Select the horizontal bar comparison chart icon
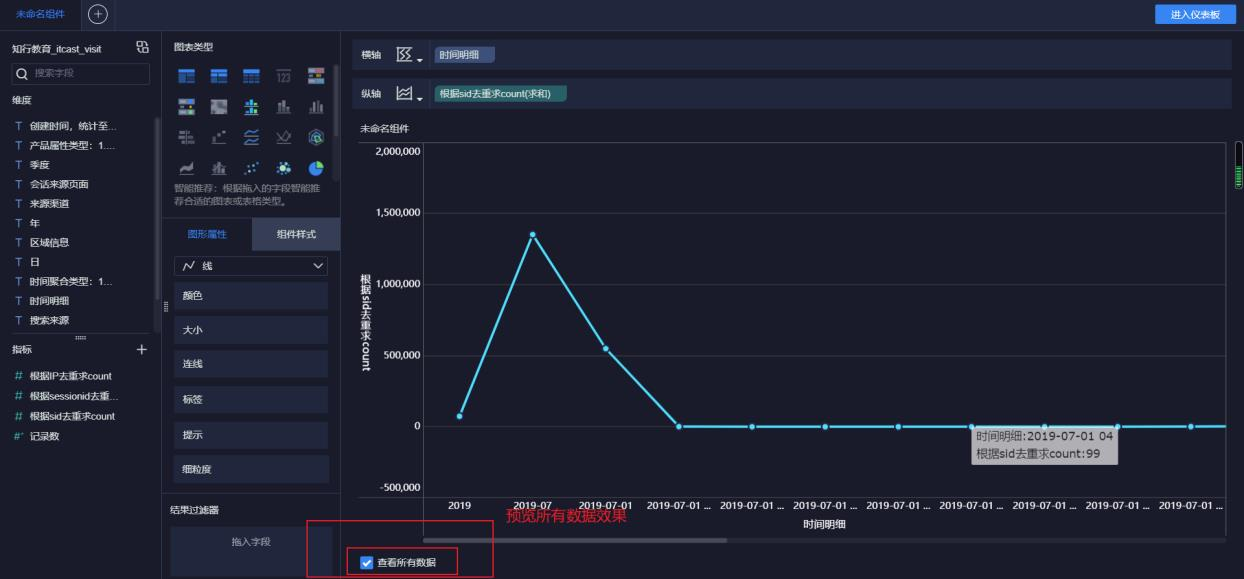The height and width of the screenshot is (579, 1244). [186, 137]
